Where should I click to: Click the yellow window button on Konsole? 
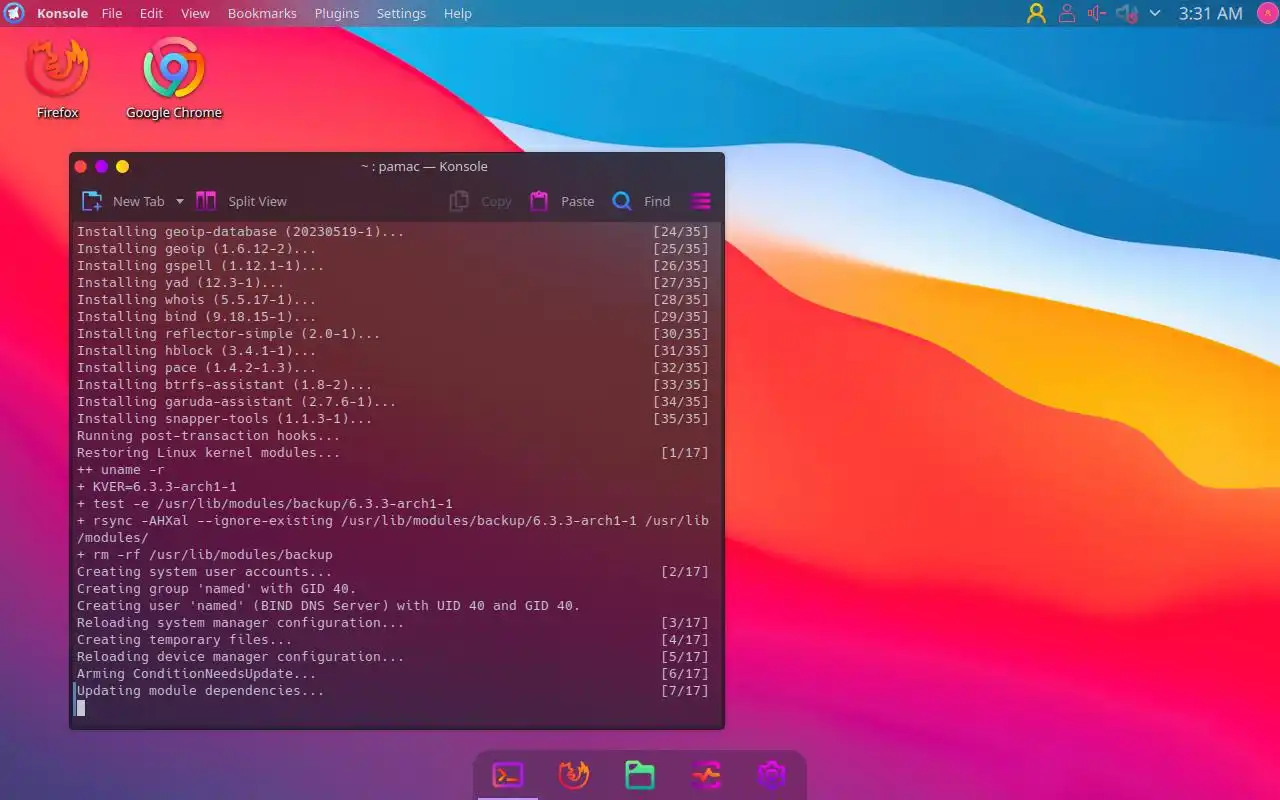123,166
